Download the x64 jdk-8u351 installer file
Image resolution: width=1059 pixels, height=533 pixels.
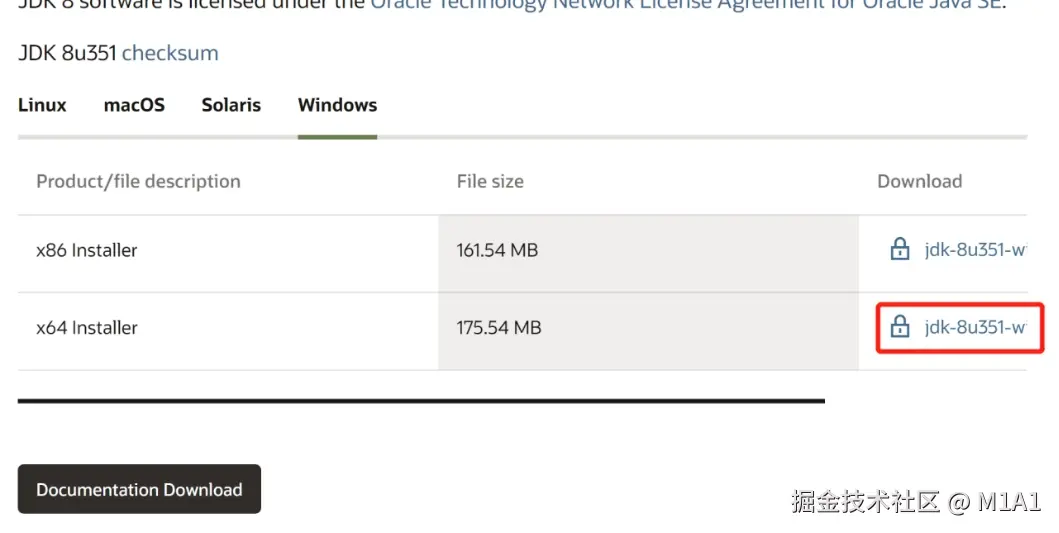pos(975,327)
